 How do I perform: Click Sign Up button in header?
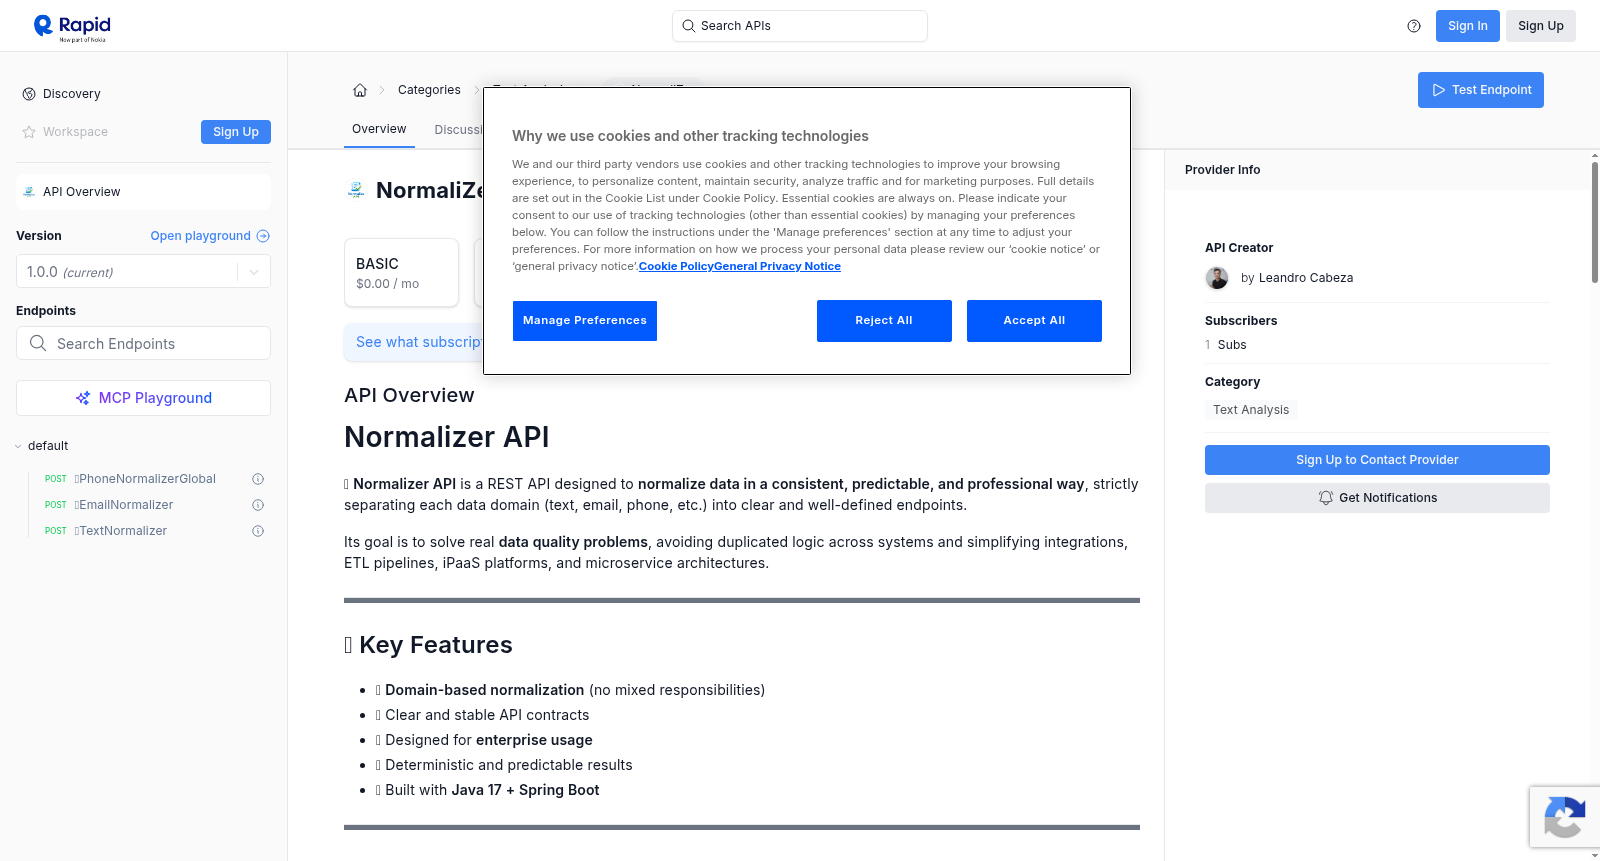(x=1540, y=26)
